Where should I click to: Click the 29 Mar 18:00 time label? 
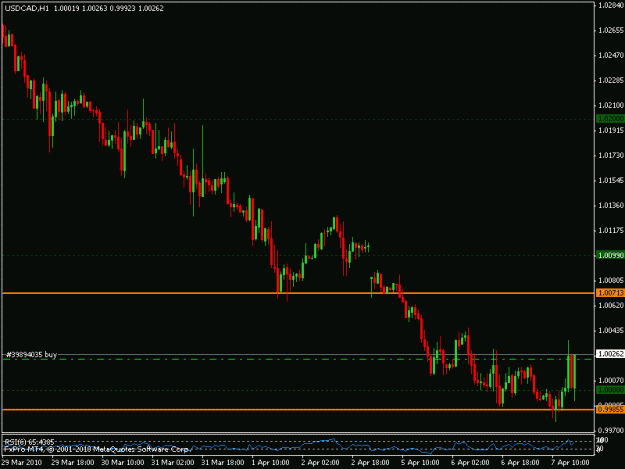click(73, 463)
